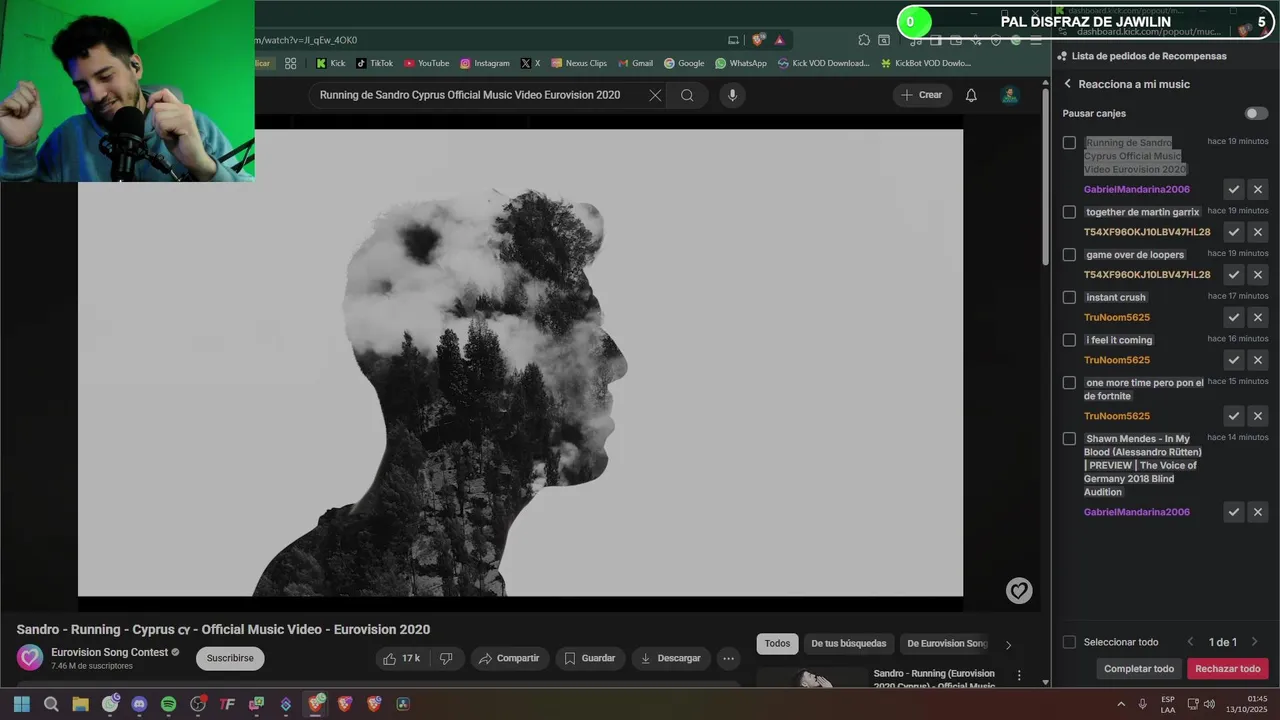Open Nexus Clips bookmark
The height and width of the screenshot is (720, 1280).
click(579, 63)
